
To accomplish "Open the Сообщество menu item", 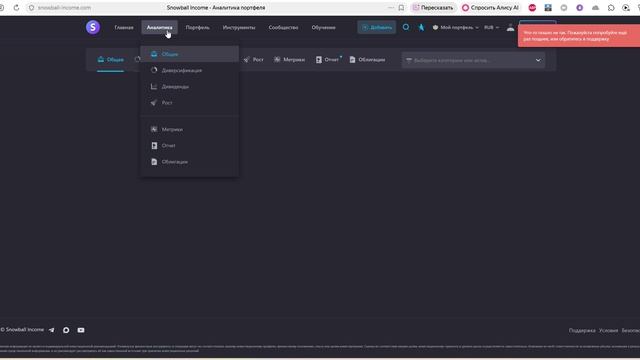I will (x=283, y=27).
